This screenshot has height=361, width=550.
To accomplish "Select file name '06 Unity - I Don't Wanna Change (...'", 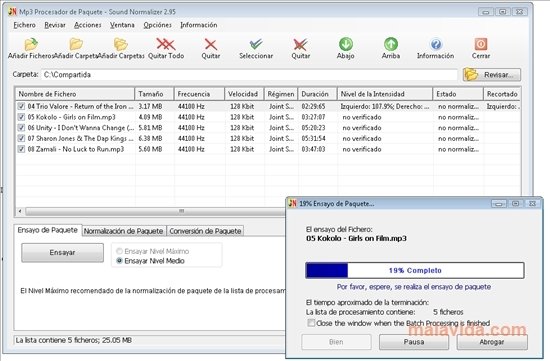I will click(x=81, y=128).
